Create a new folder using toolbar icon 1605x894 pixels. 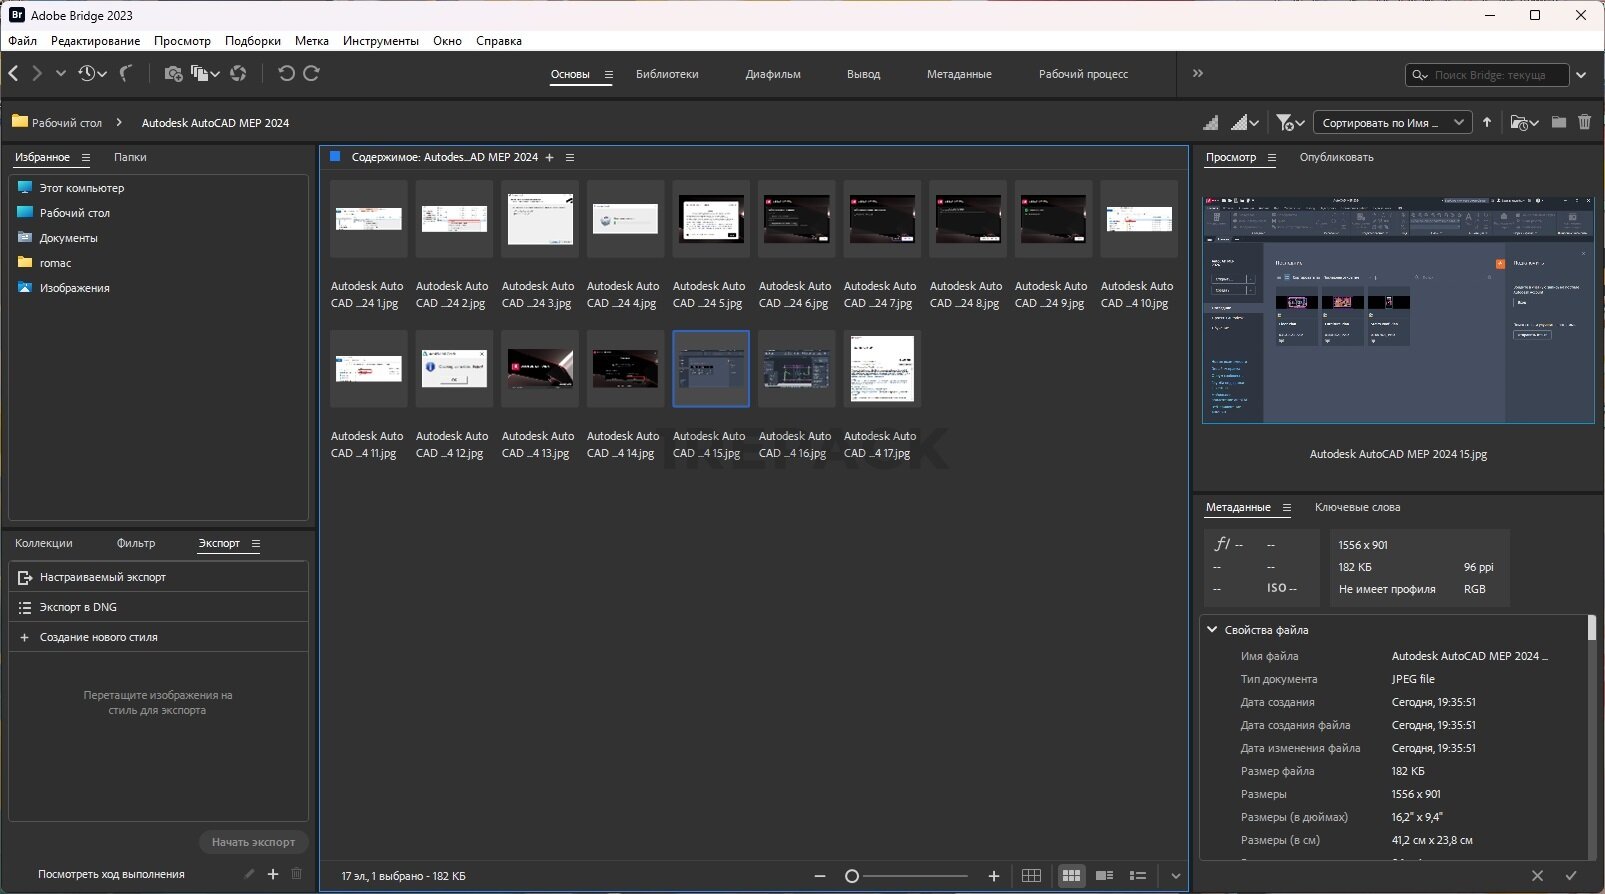pos(1558,122)
